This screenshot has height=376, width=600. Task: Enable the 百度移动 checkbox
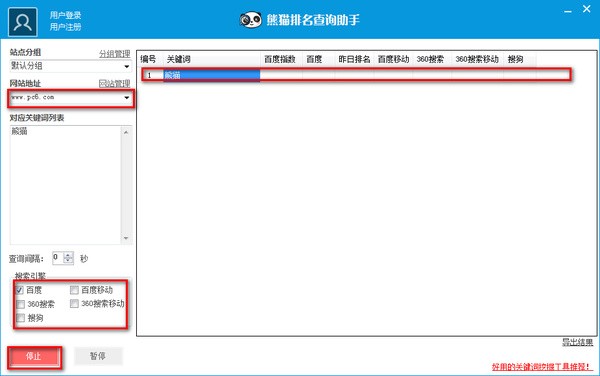pyautogui.click(x=74, y=290)
